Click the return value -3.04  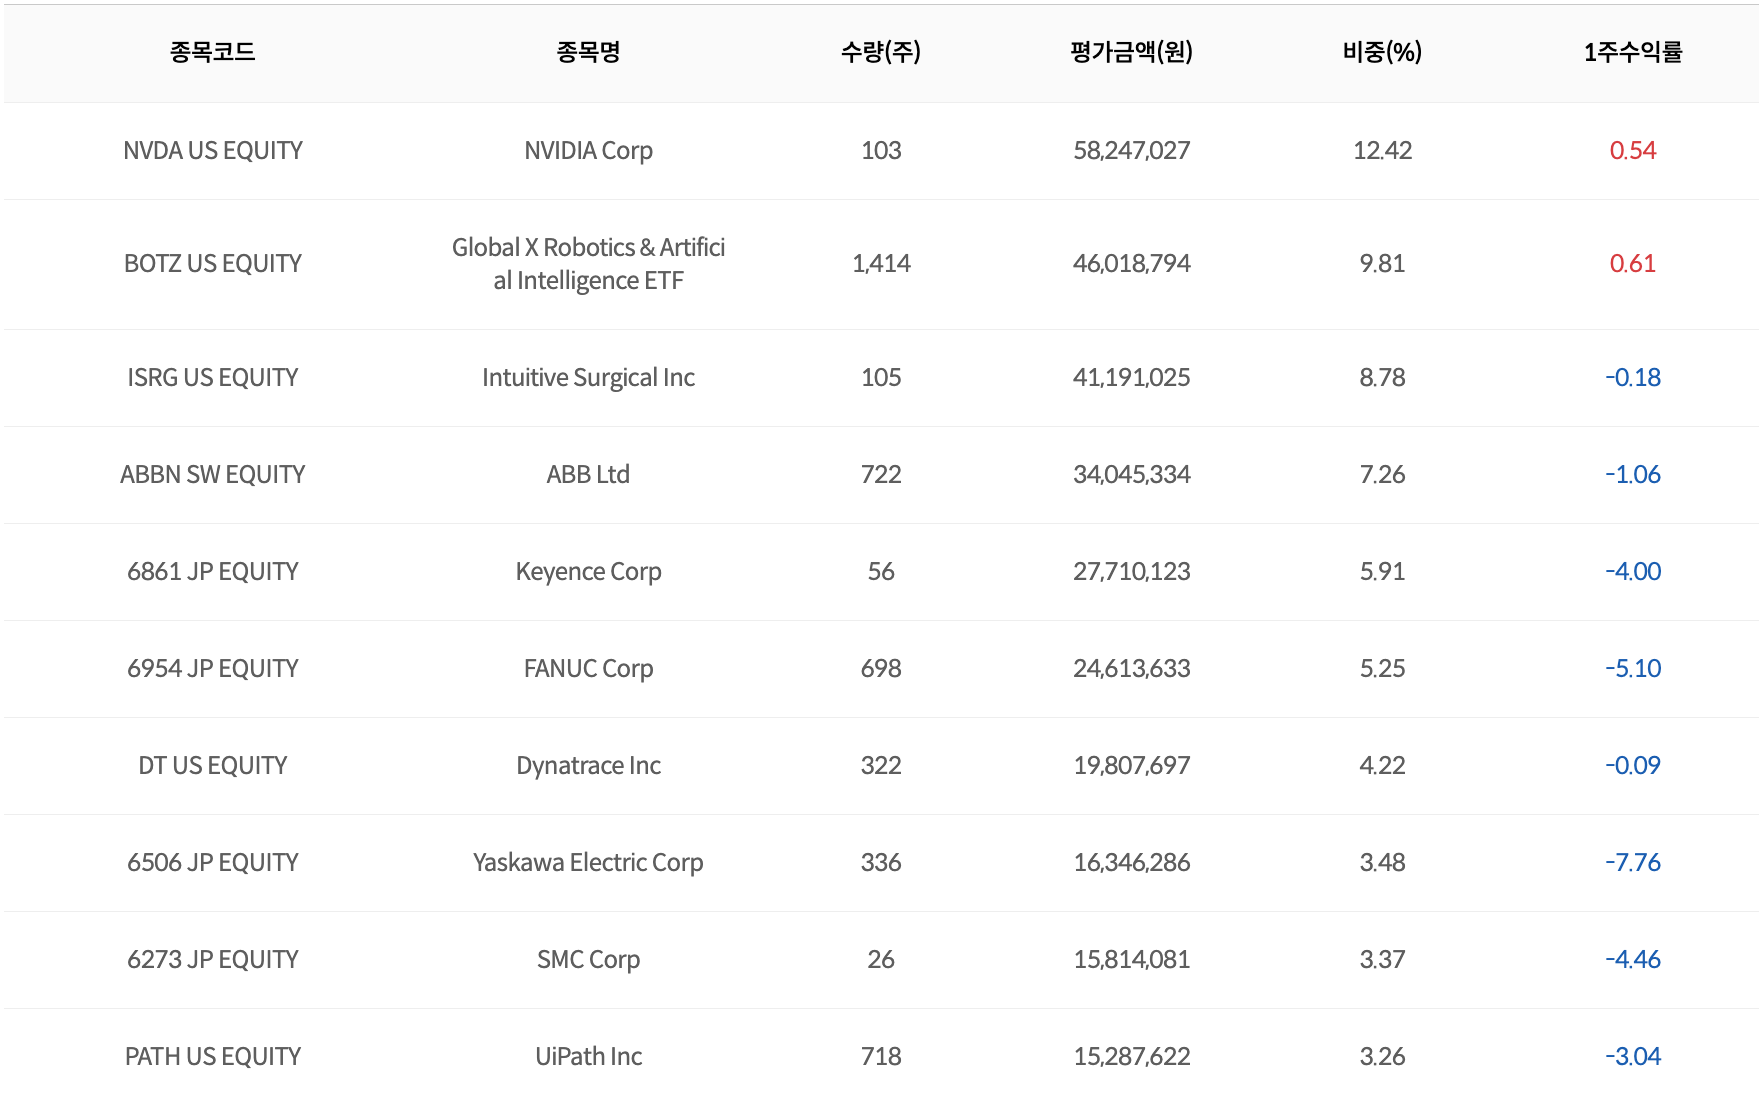point(1633,1056)
